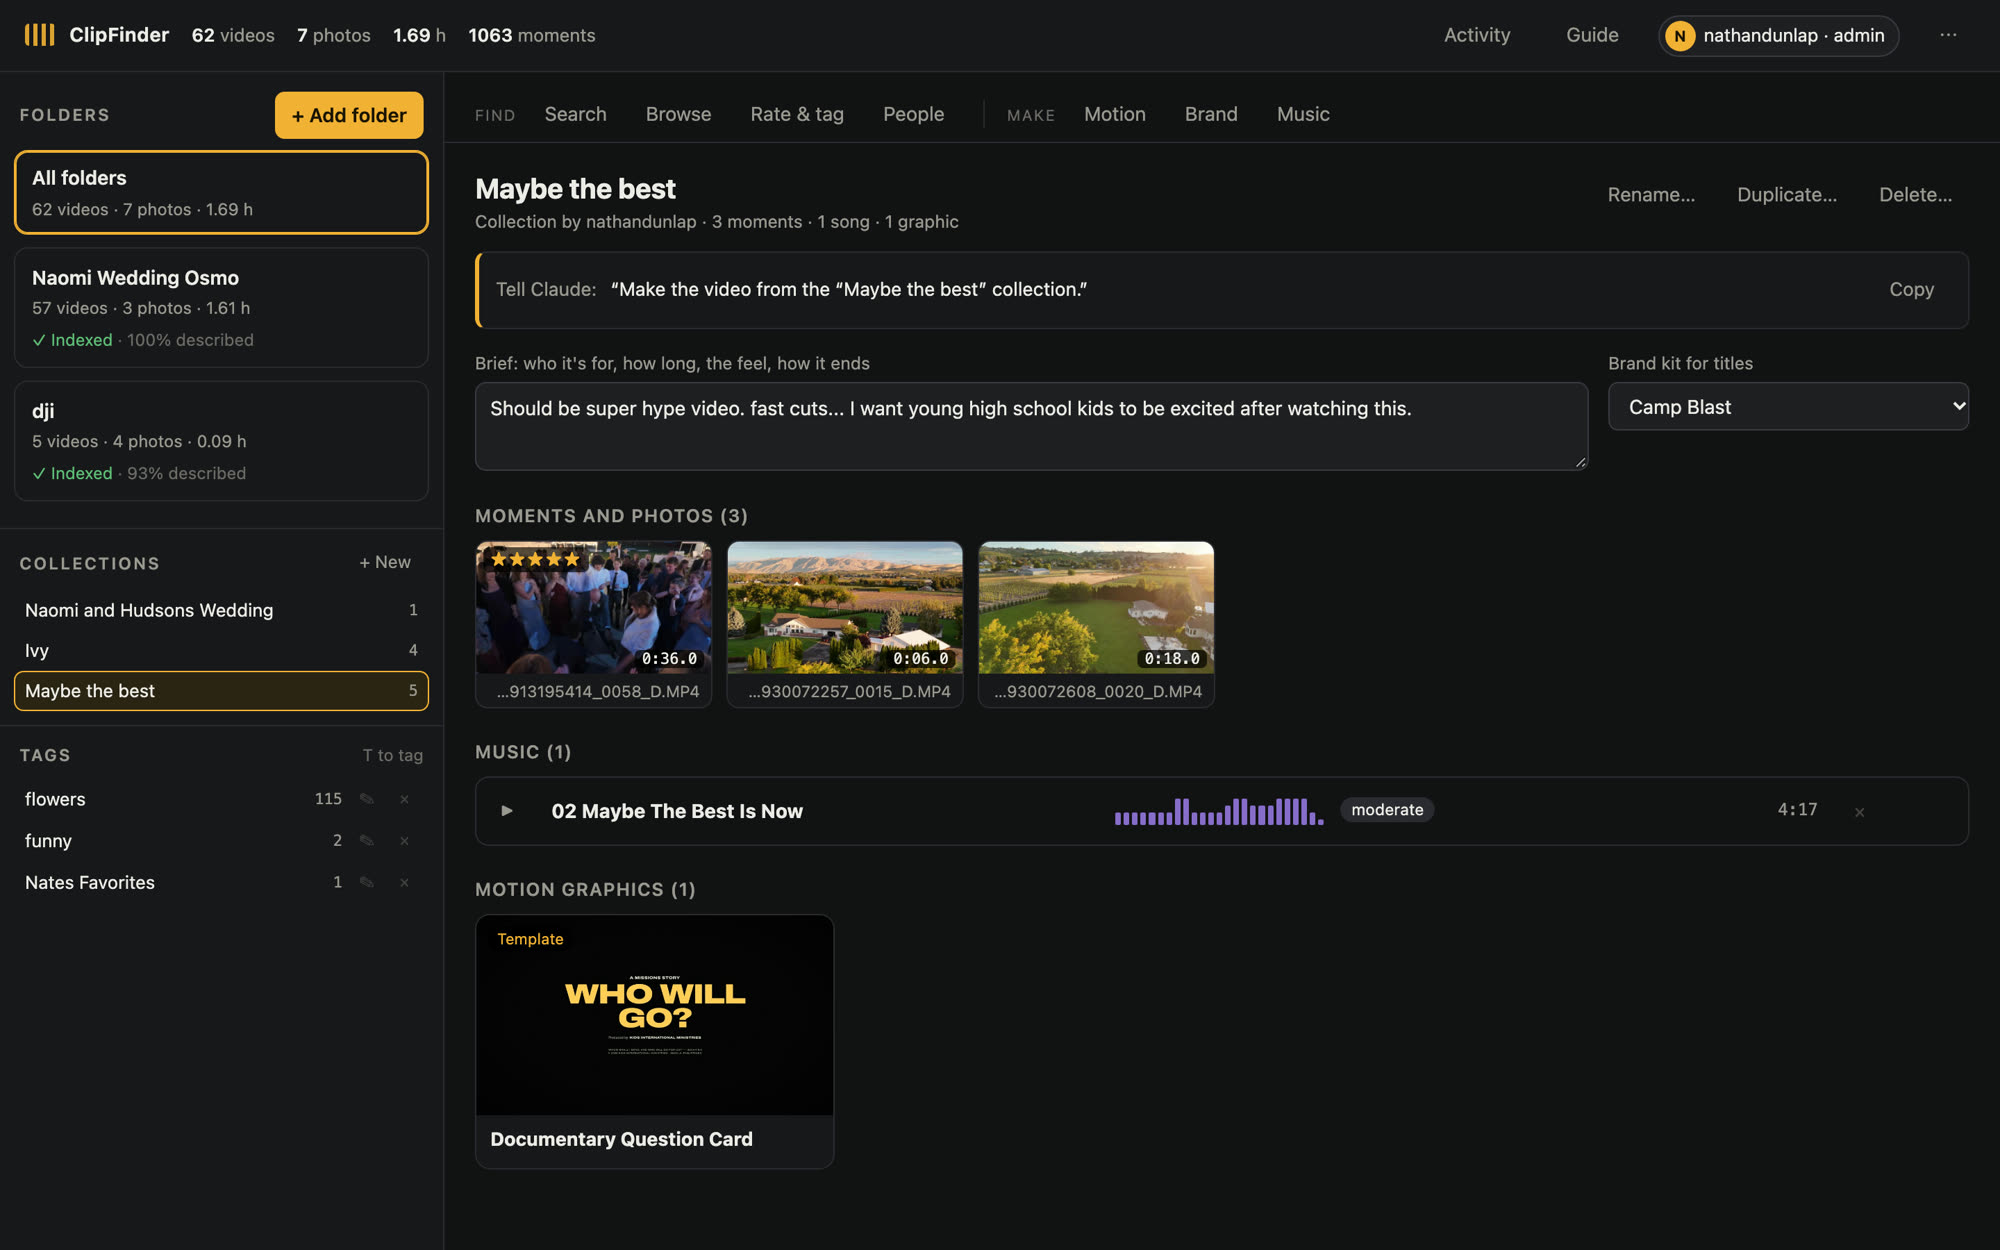Select the All folders card
The height and width of the screenshot is (1250, 2000).
click(x=221, y=192)
